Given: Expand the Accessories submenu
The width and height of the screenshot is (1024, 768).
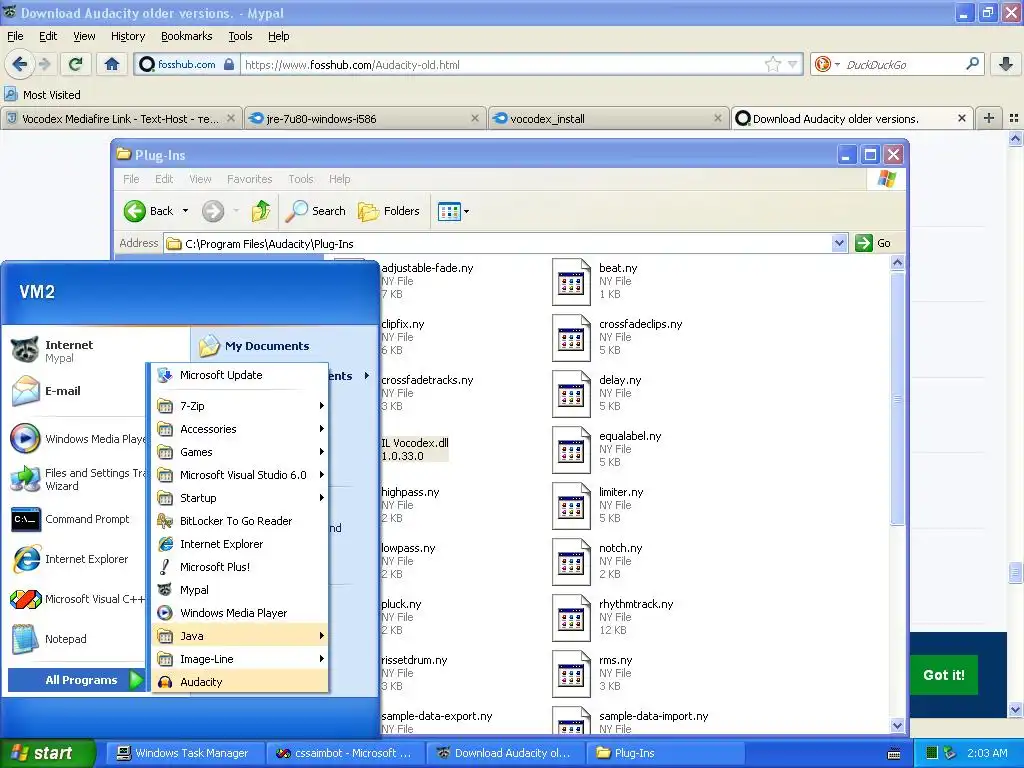Looking at the screenshot, I should [241, 429].
